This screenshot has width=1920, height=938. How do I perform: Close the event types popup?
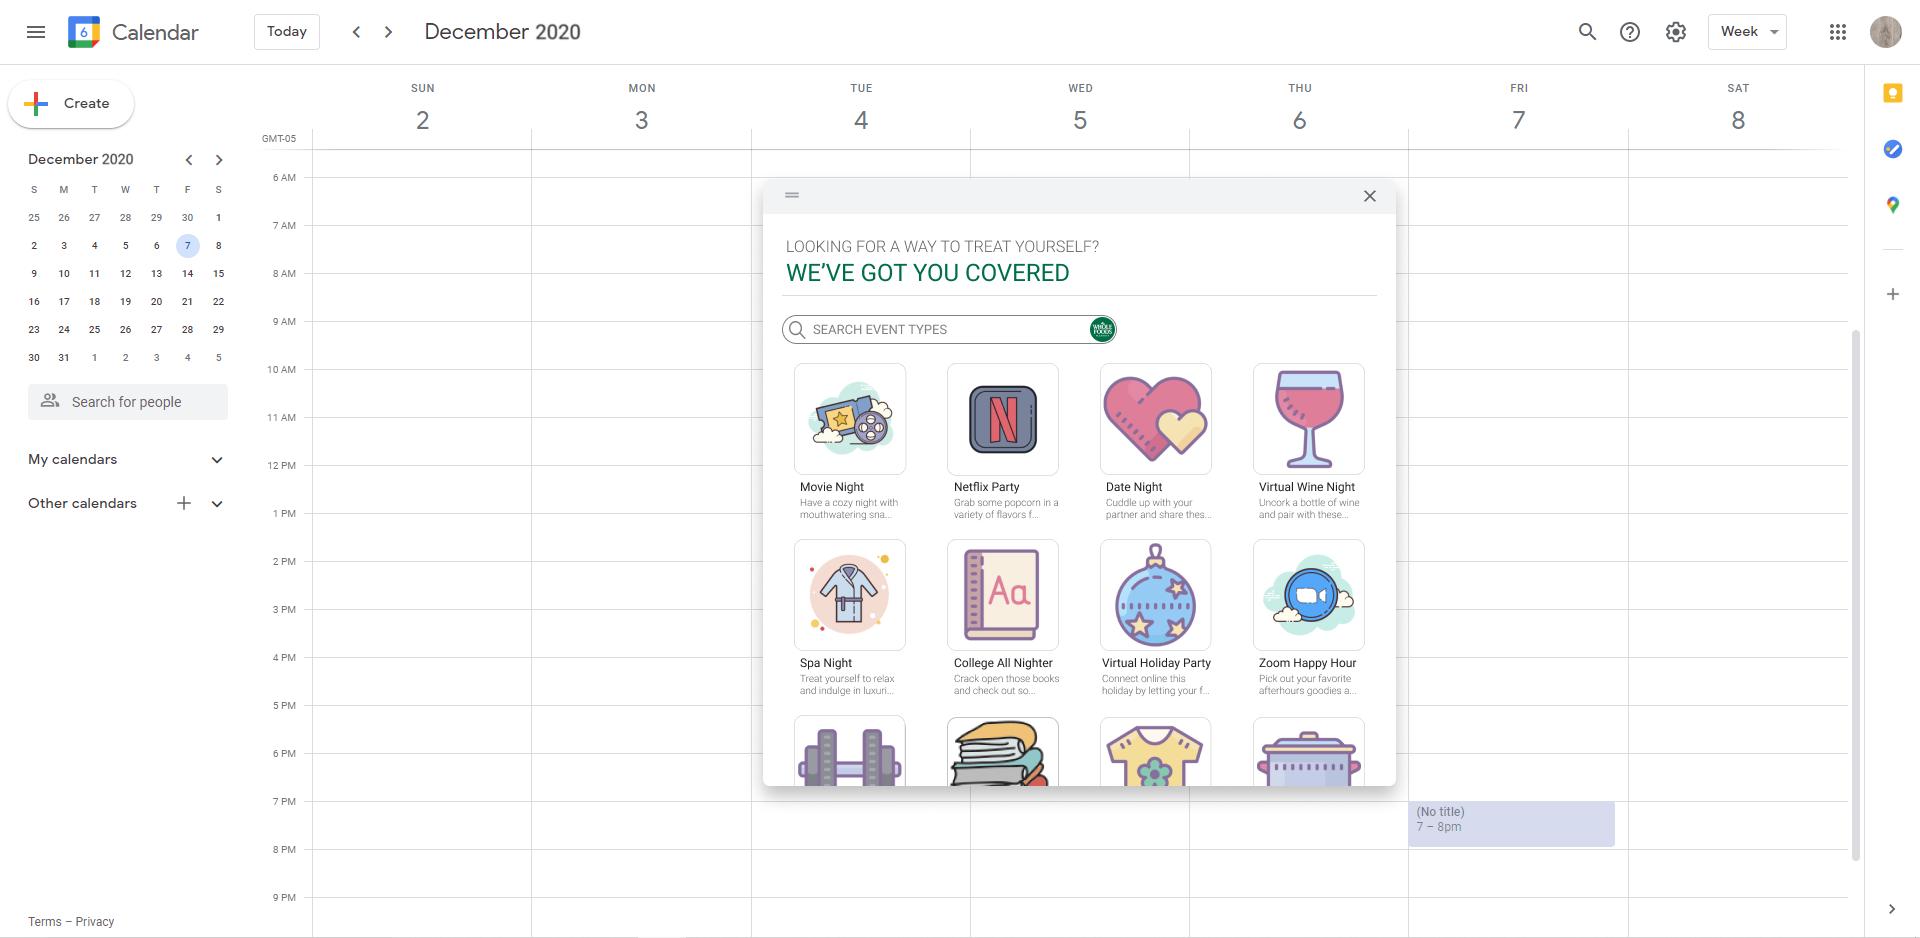[x=1370, y=196]
